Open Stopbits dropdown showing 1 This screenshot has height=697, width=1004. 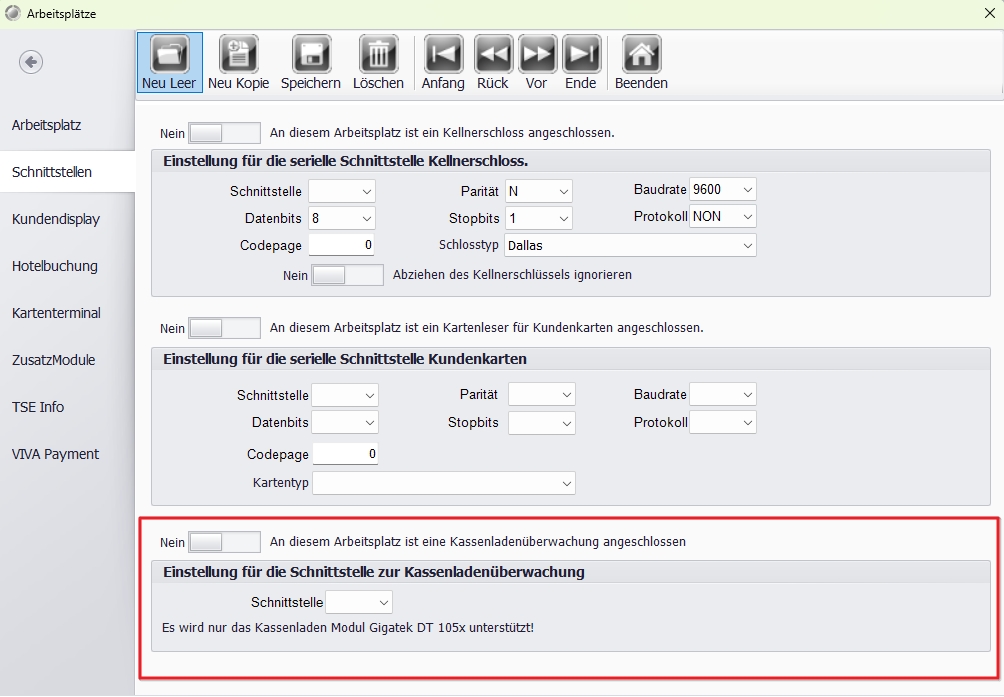coord(538,218)
